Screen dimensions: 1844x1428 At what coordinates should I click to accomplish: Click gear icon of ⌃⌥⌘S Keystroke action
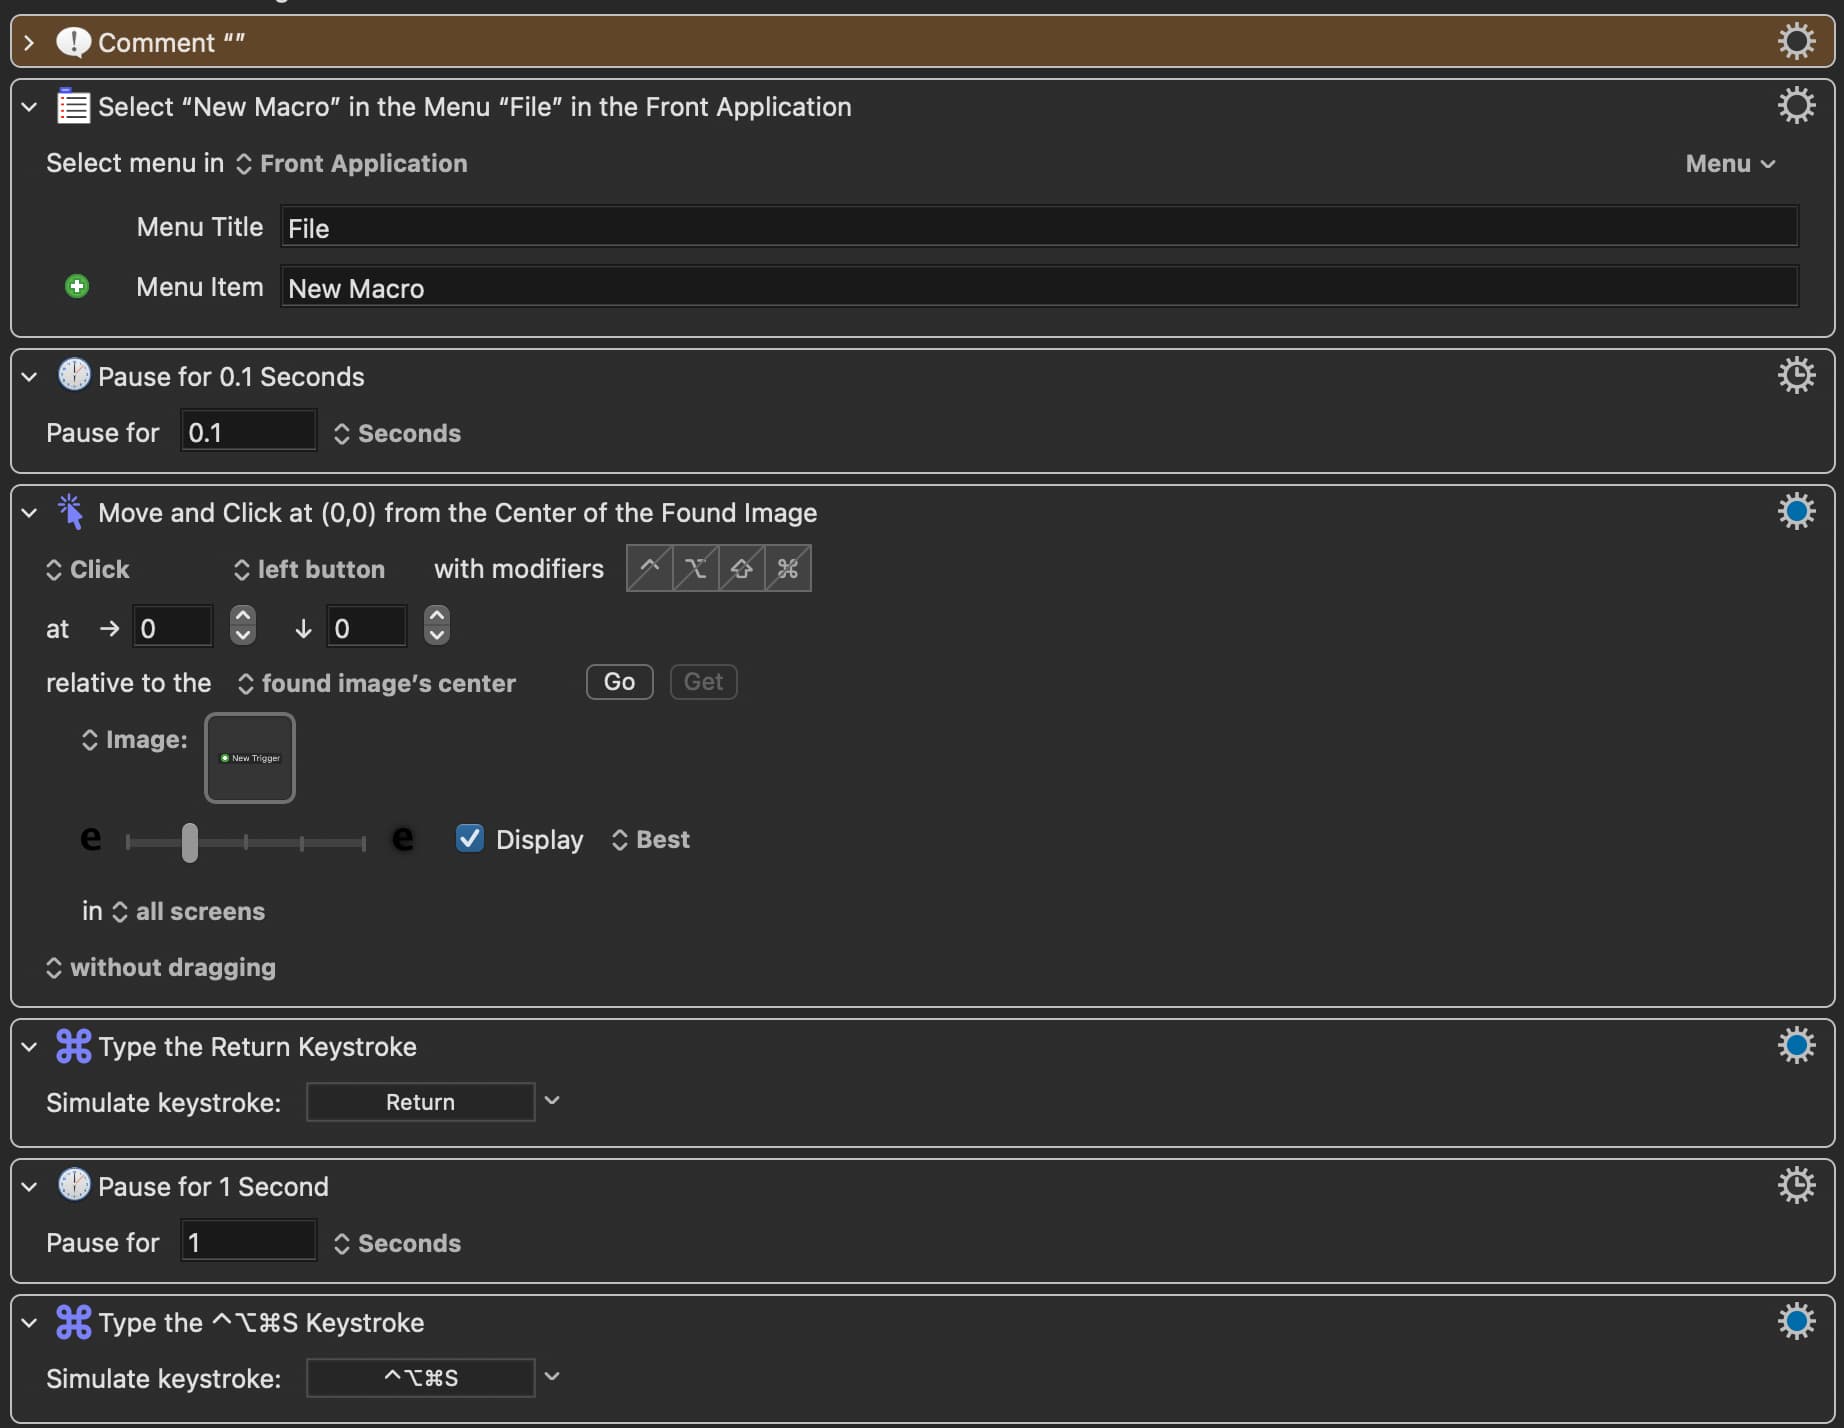click(x=1795, y=1322)
